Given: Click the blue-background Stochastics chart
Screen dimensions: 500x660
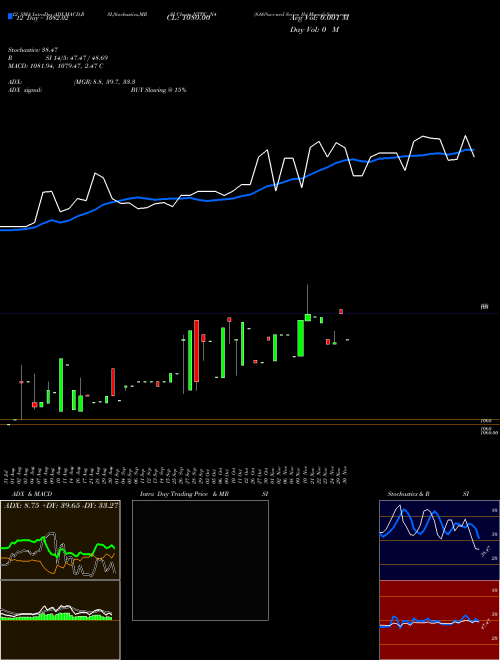Looking at the screenshot, I should (439, 540).
